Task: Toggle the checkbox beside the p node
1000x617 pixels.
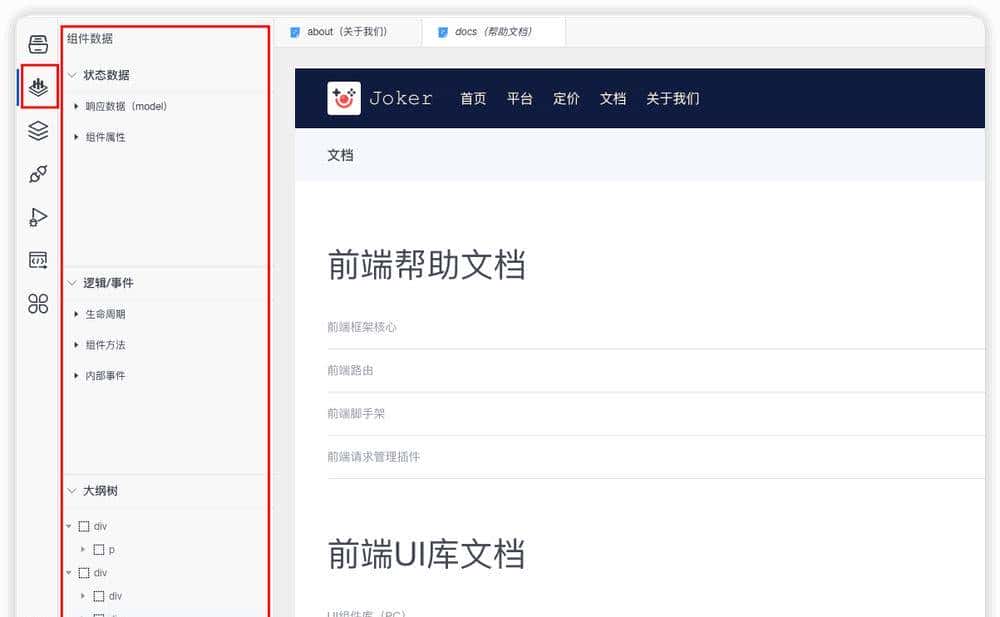Action: pos(98,549)
